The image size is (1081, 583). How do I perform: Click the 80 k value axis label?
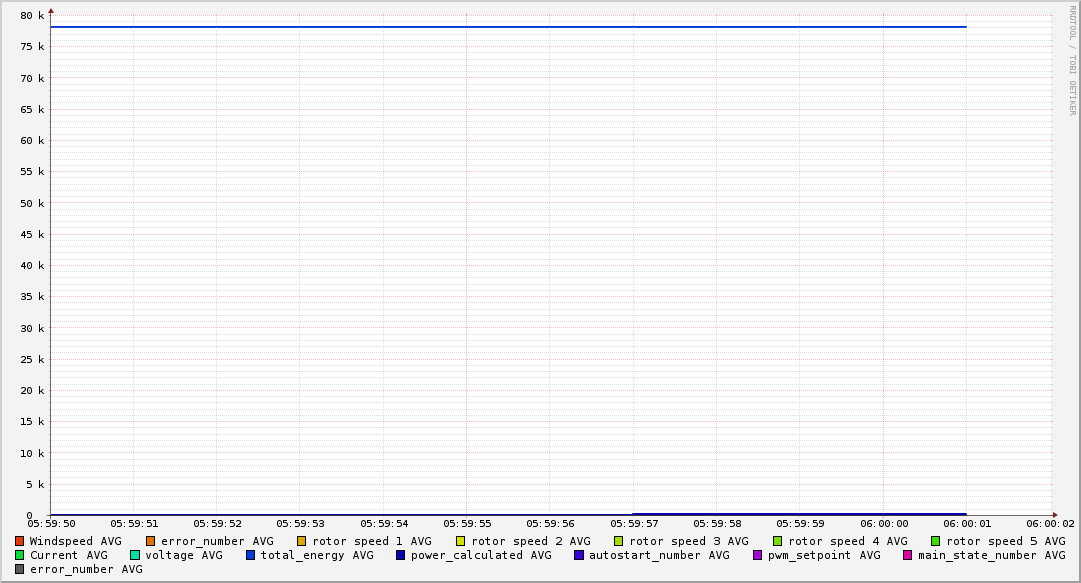(33, 16)
